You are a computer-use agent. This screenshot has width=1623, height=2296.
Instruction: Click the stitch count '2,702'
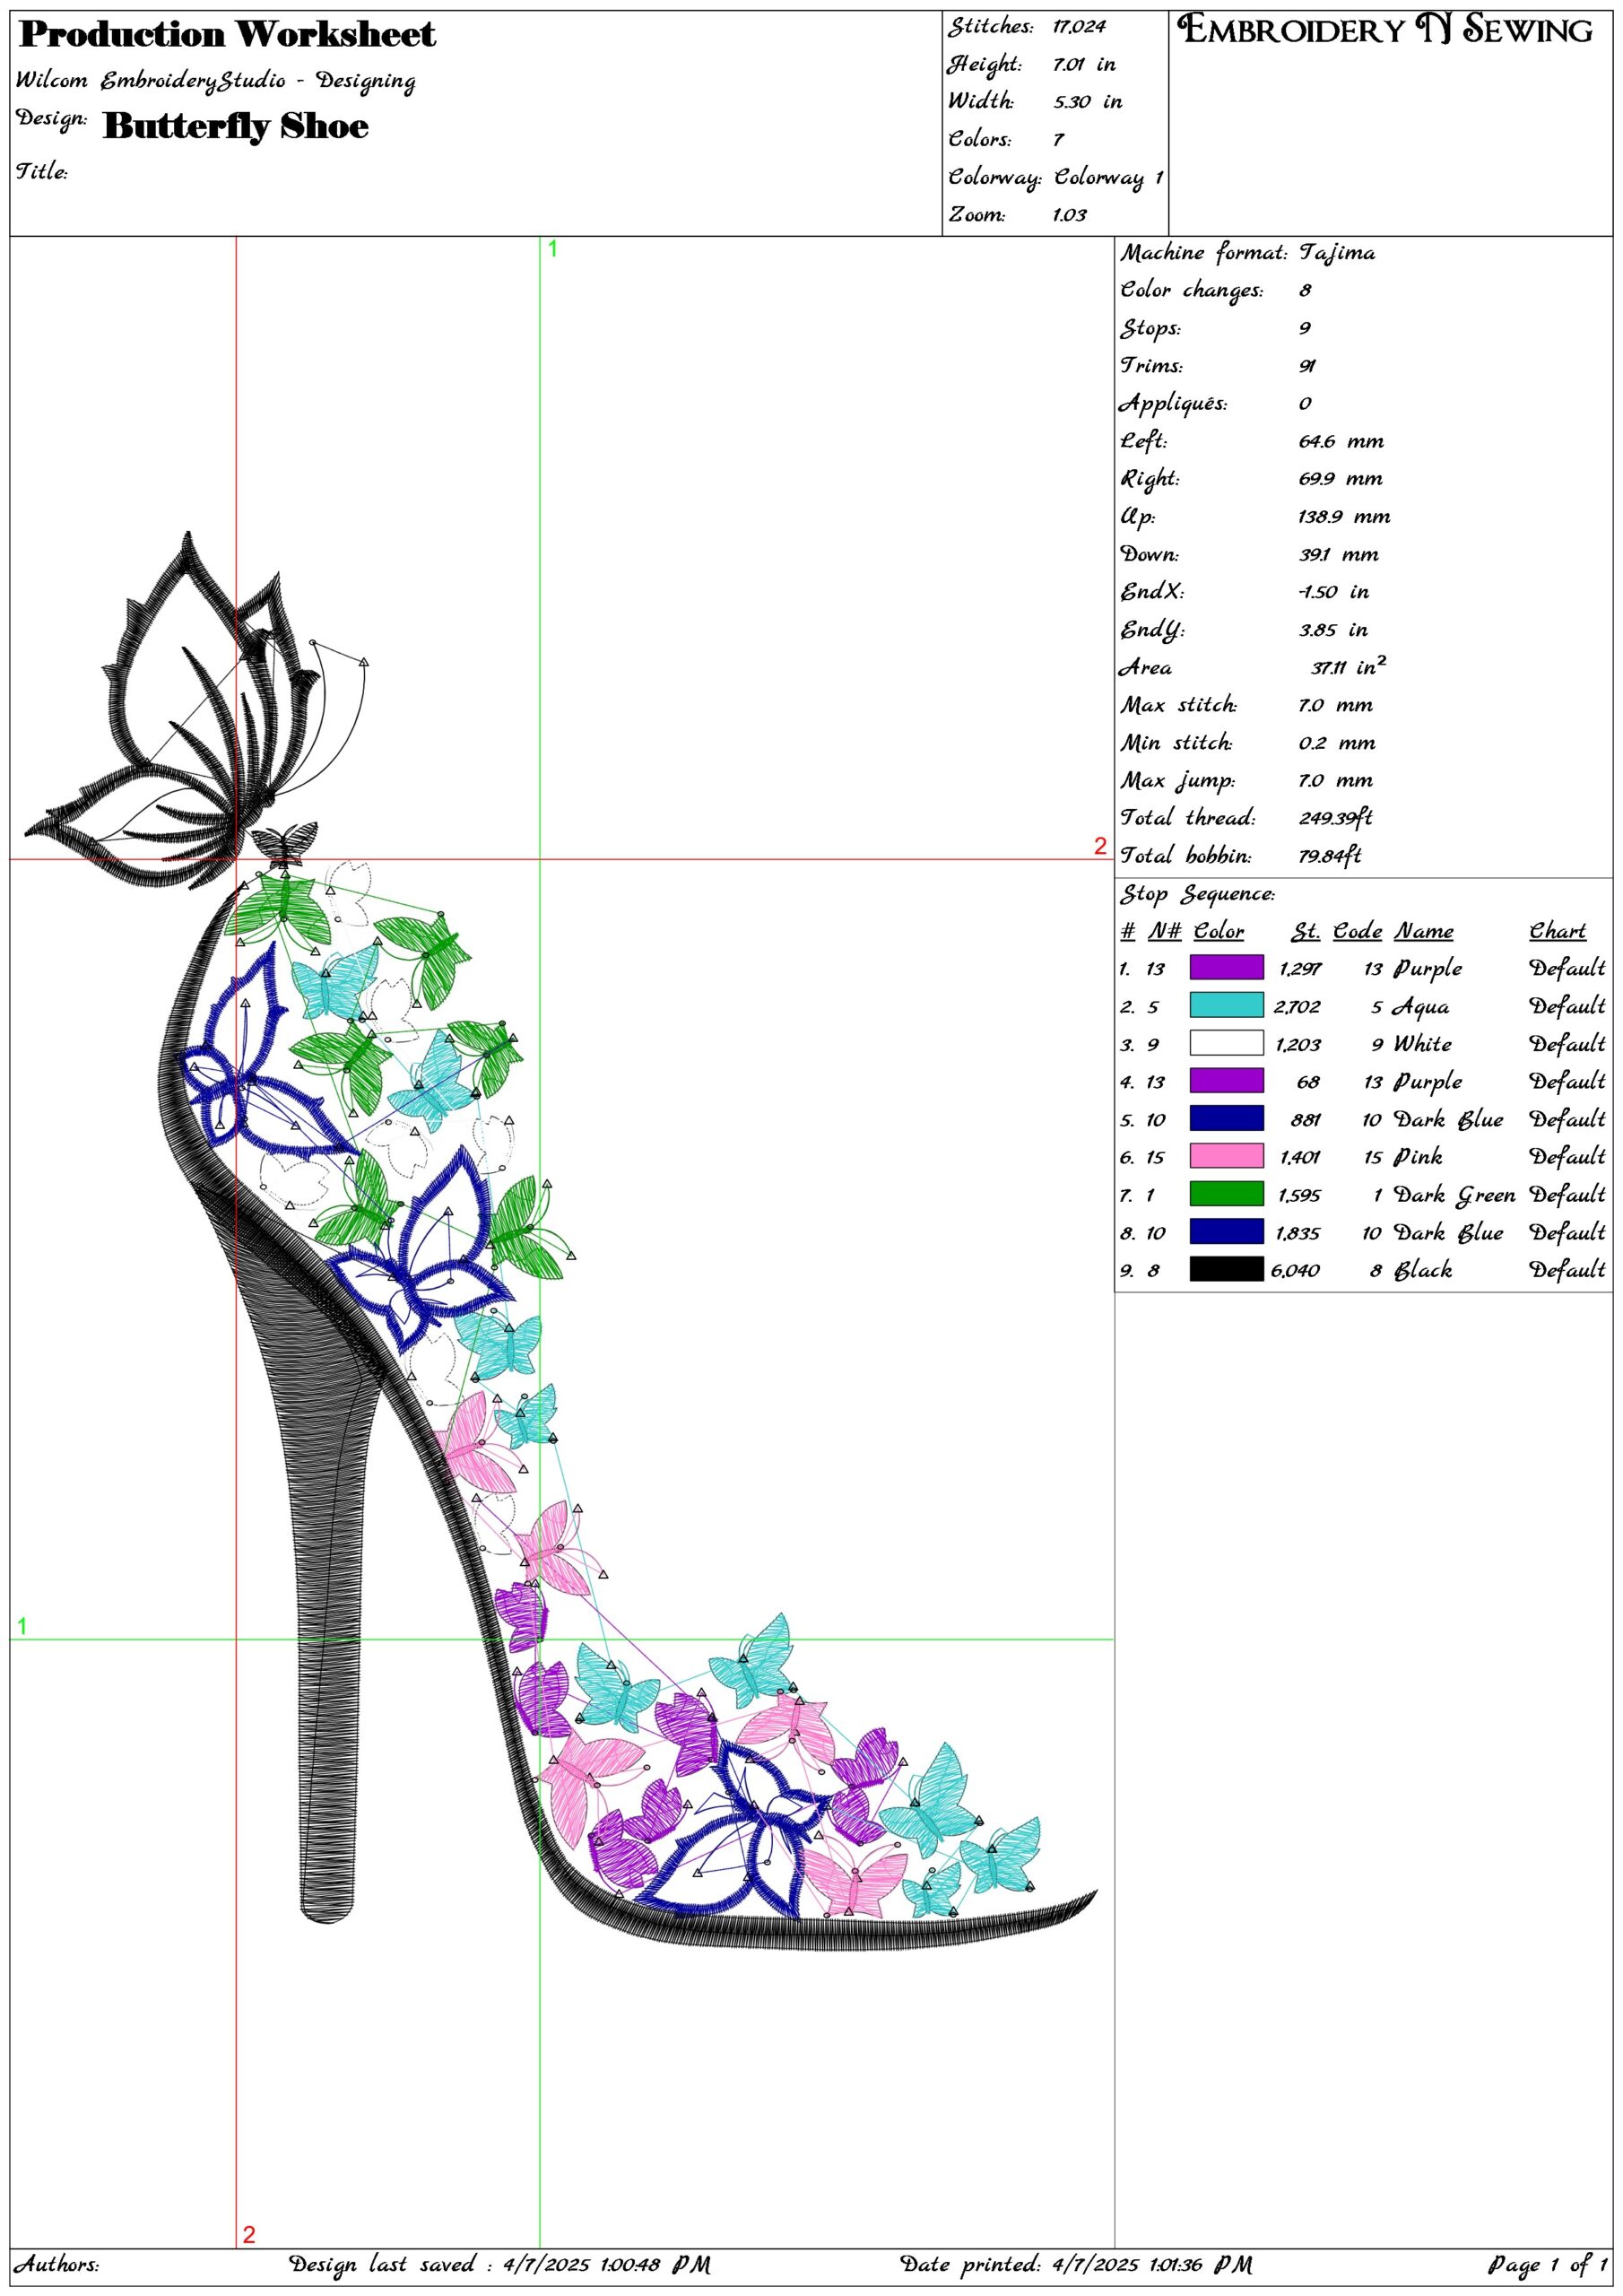[1297, 1007]
